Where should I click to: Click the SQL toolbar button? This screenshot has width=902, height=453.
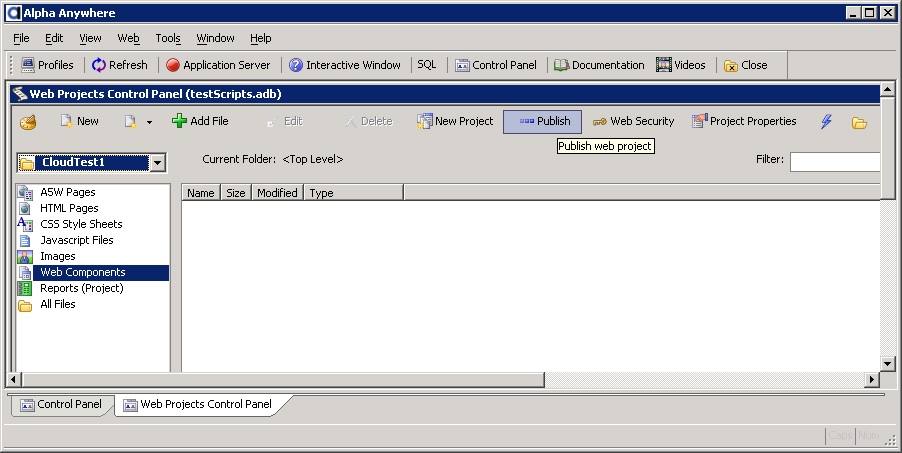pyautogui.click(x=427, y=65)
